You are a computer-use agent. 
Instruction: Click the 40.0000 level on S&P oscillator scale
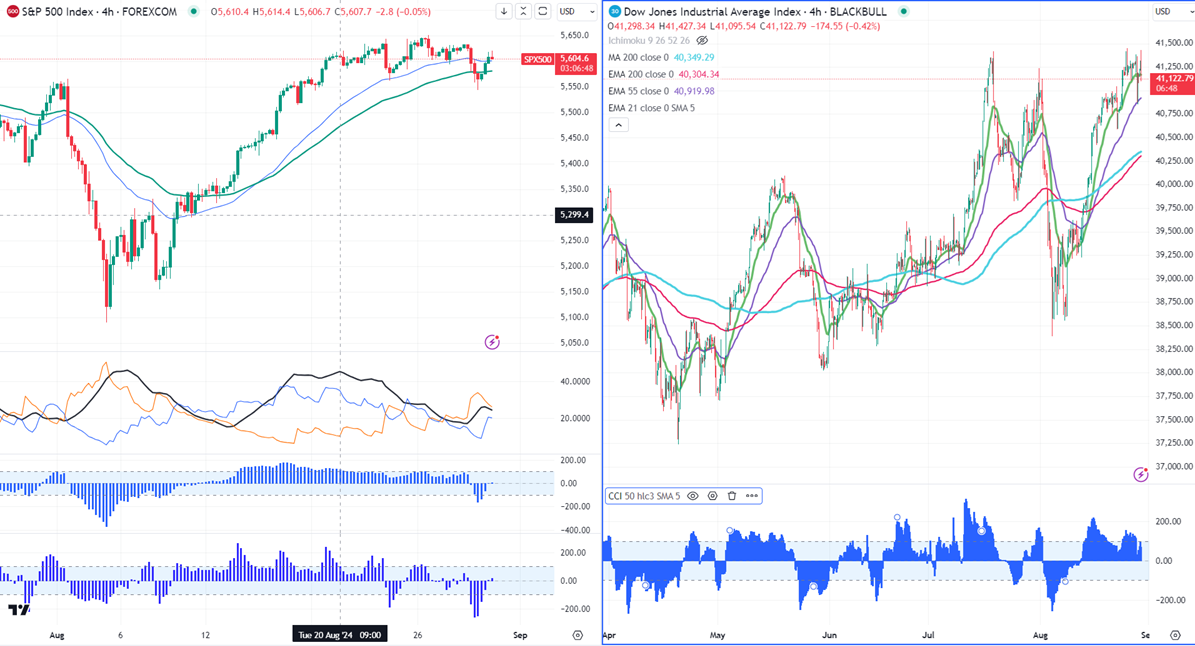coord(575,381)
